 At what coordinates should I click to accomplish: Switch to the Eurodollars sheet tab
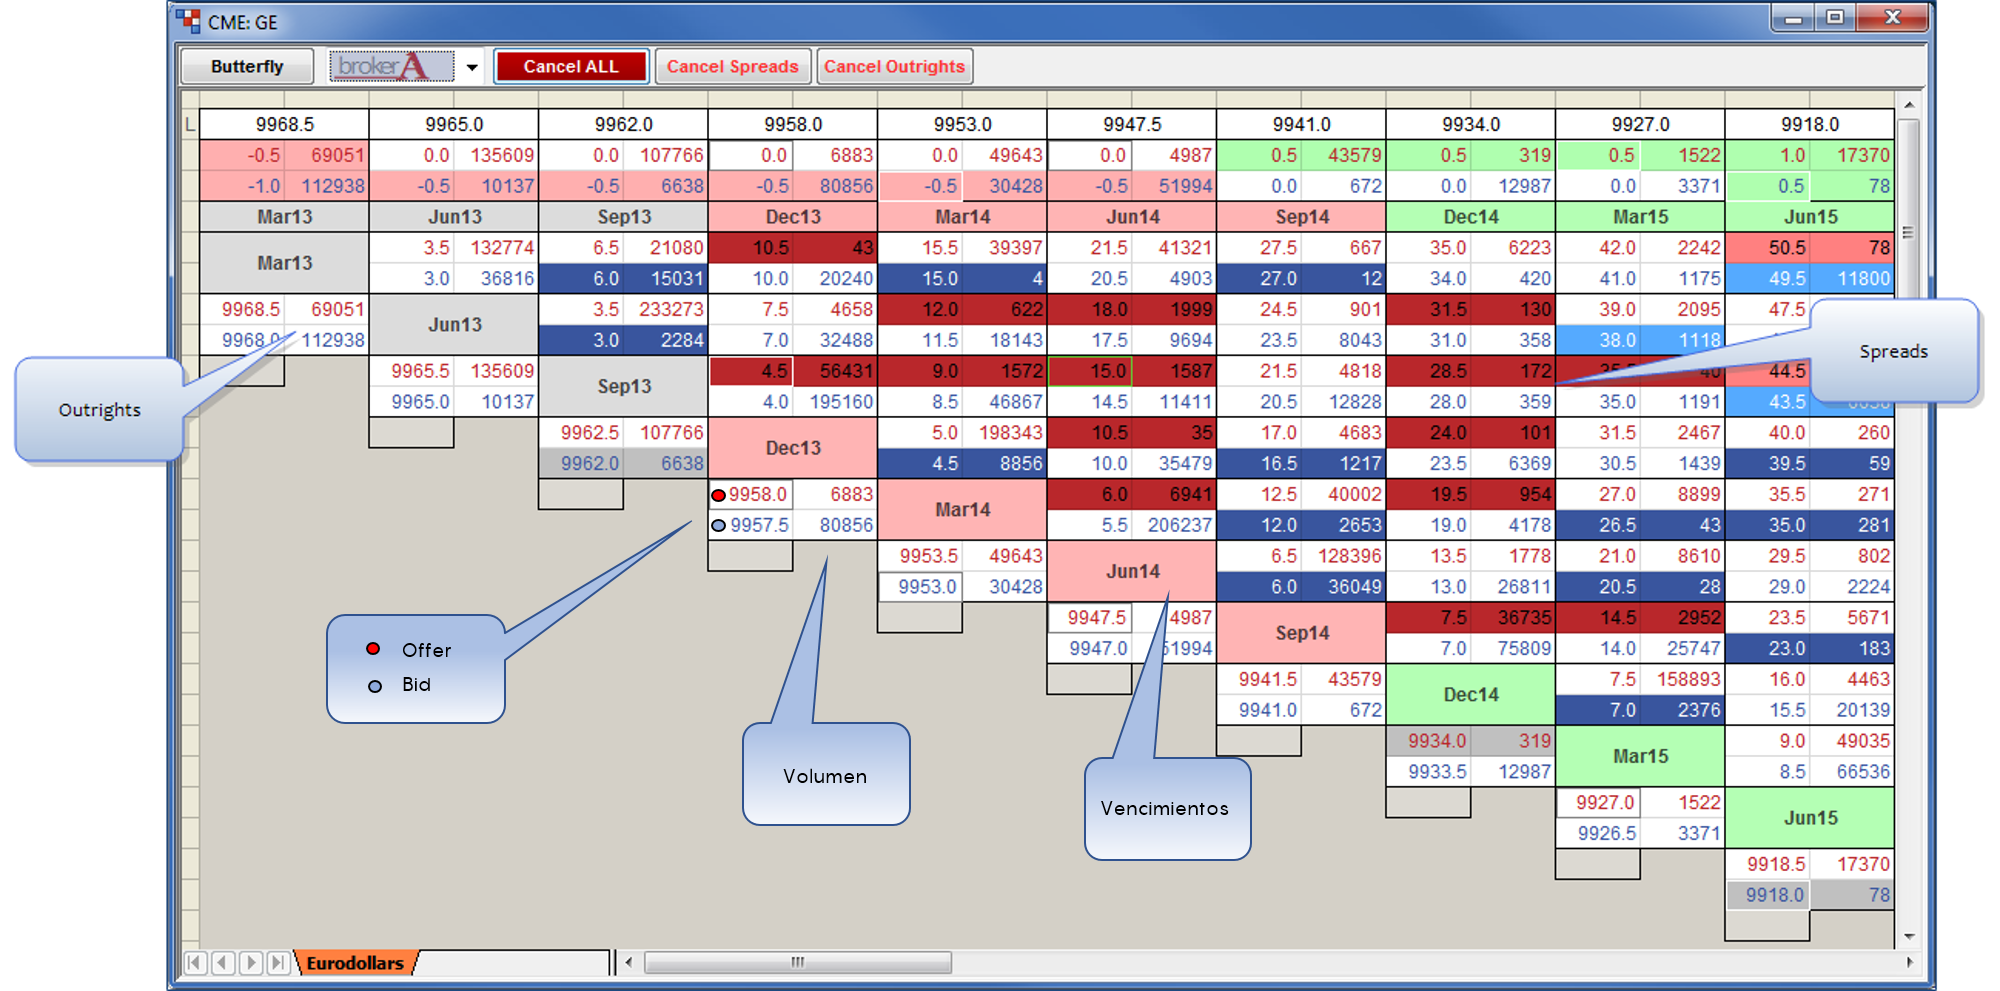click(355, 963)
